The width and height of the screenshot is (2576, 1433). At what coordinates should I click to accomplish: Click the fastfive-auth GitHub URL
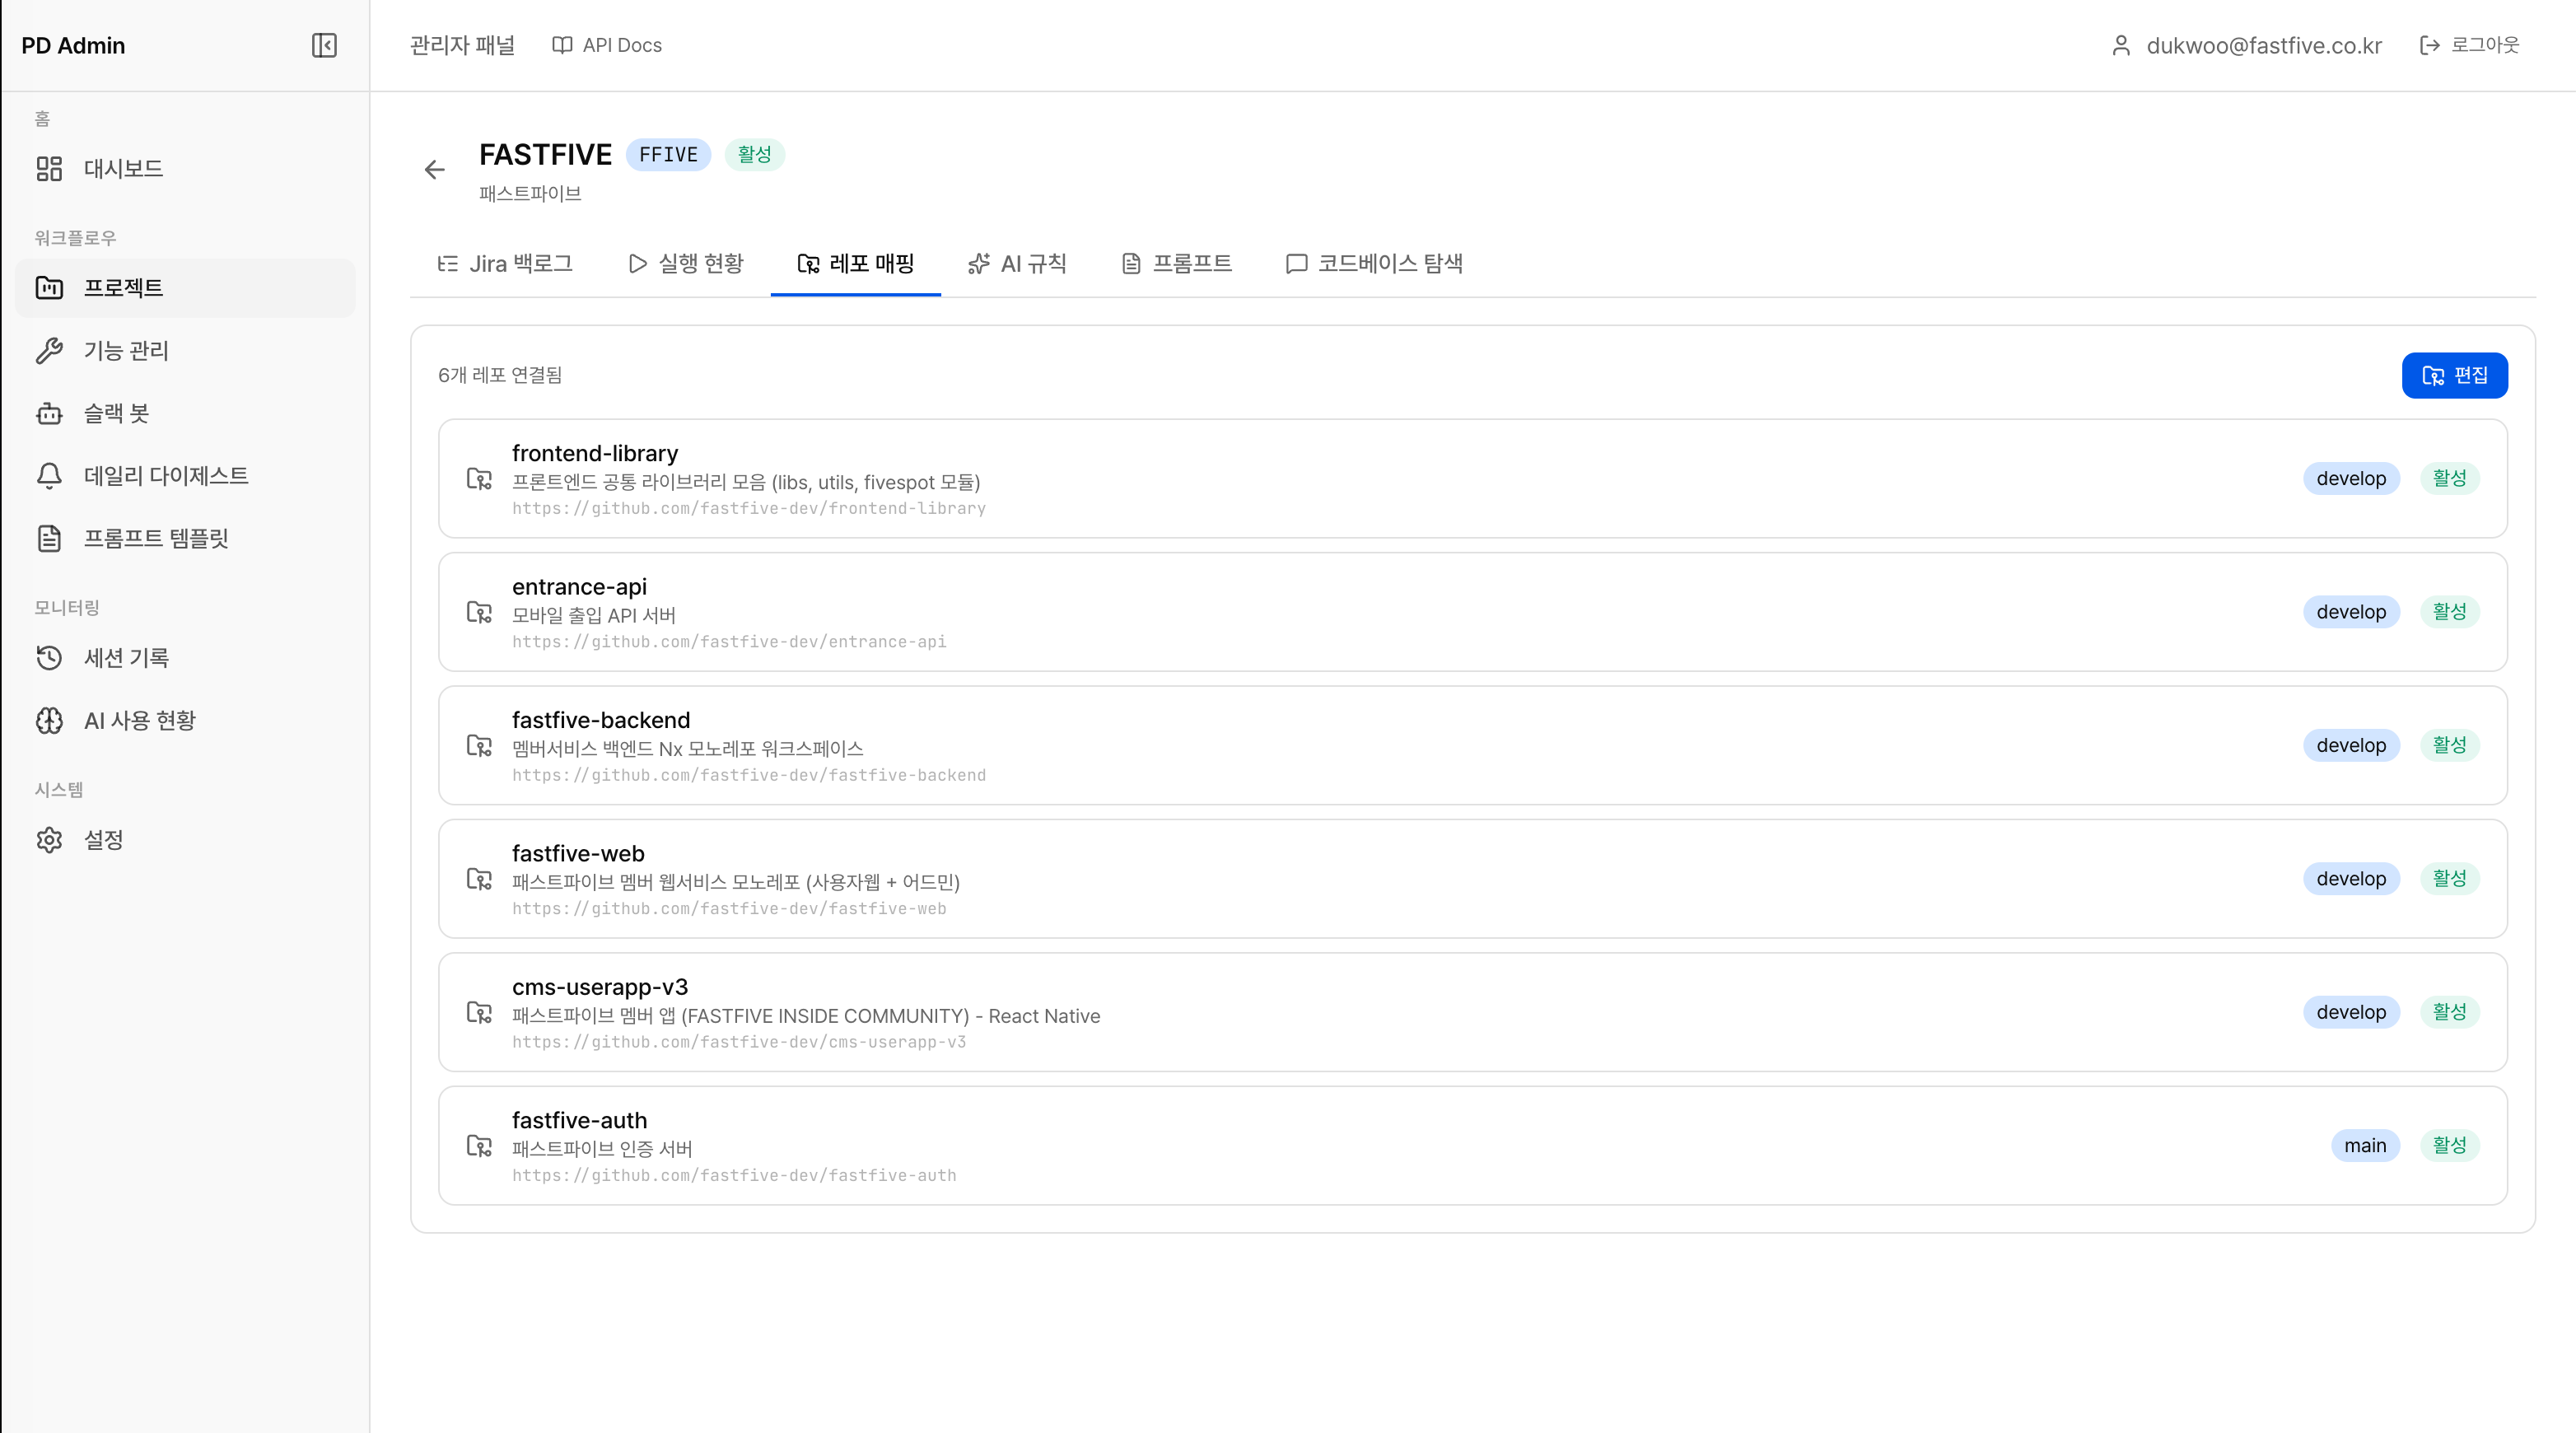(x=734, y=1176)
